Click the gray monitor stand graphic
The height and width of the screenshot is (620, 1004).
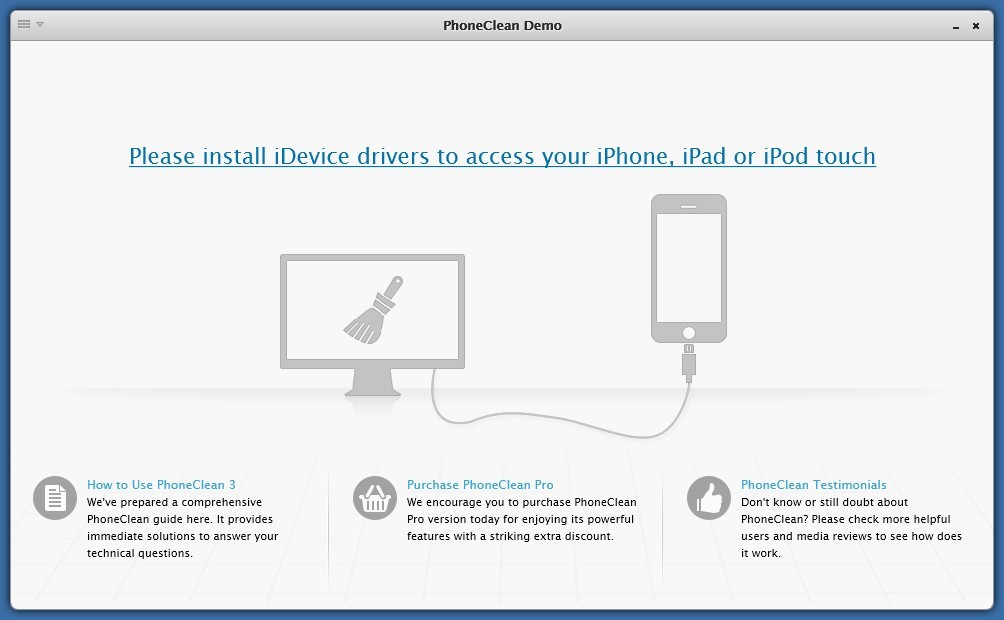pyautogui.click(x=372, y=381)
